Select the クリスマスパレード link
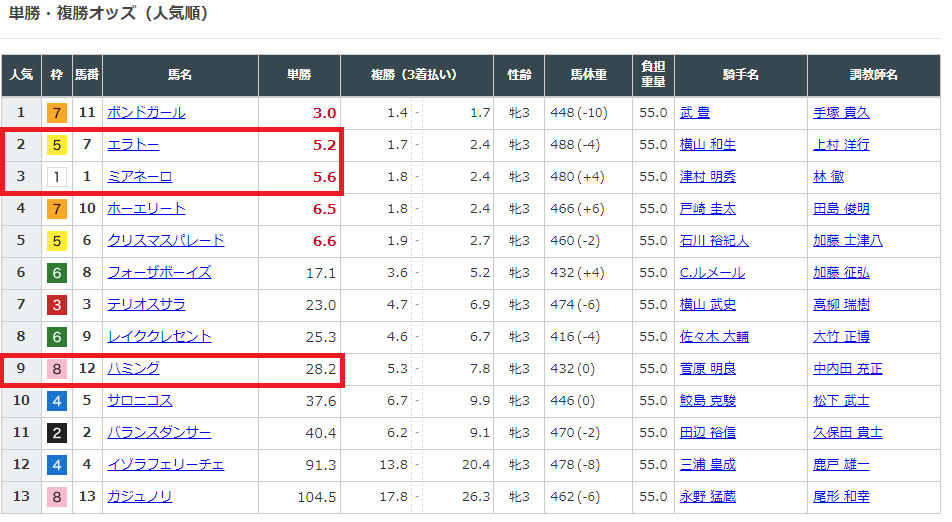952x522 pixels. point(166,241)
